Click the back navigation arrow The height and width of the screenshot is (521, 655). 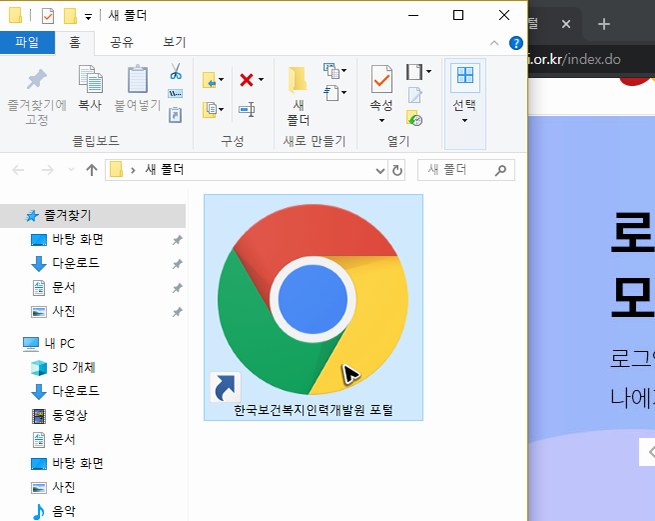[x=18, y=170]
